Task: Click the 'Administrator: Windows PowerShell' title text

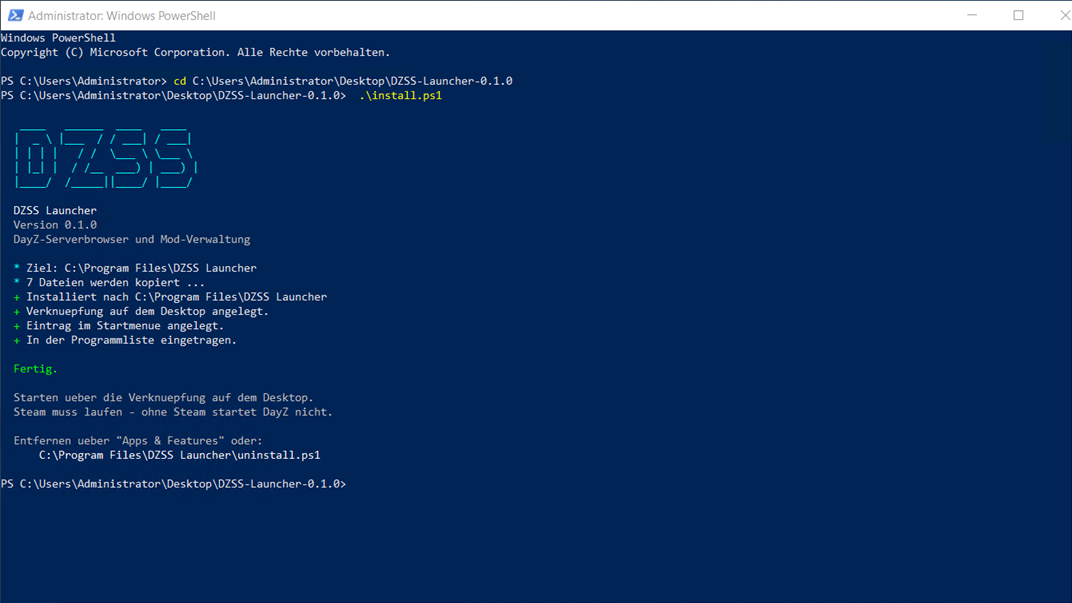Action: tap(122, 16)
